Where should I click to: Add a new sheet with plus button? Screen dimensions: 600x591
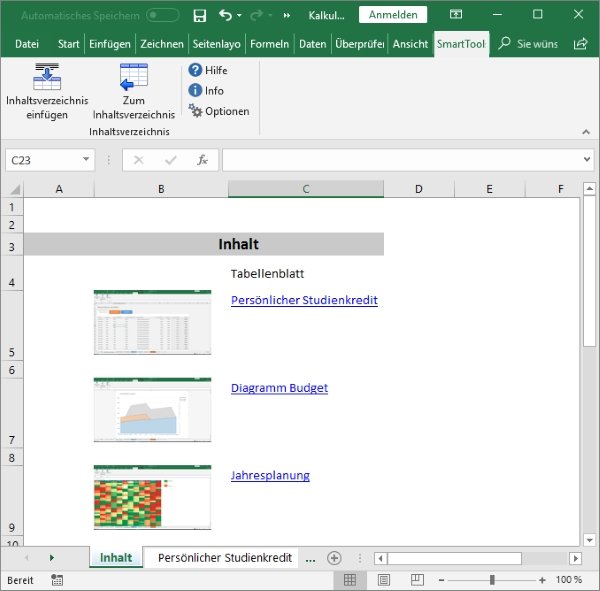(334, 558)
